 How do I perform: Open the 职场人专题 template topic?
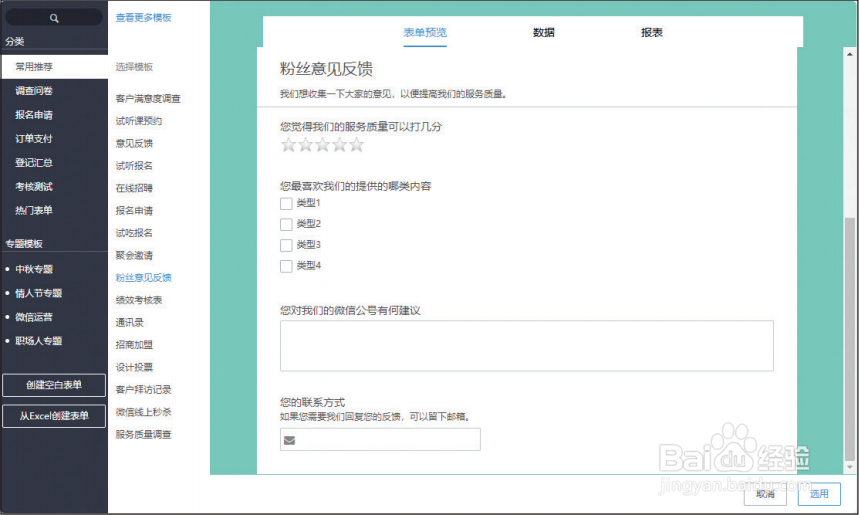pyautogui.click(x=38, y=341)
